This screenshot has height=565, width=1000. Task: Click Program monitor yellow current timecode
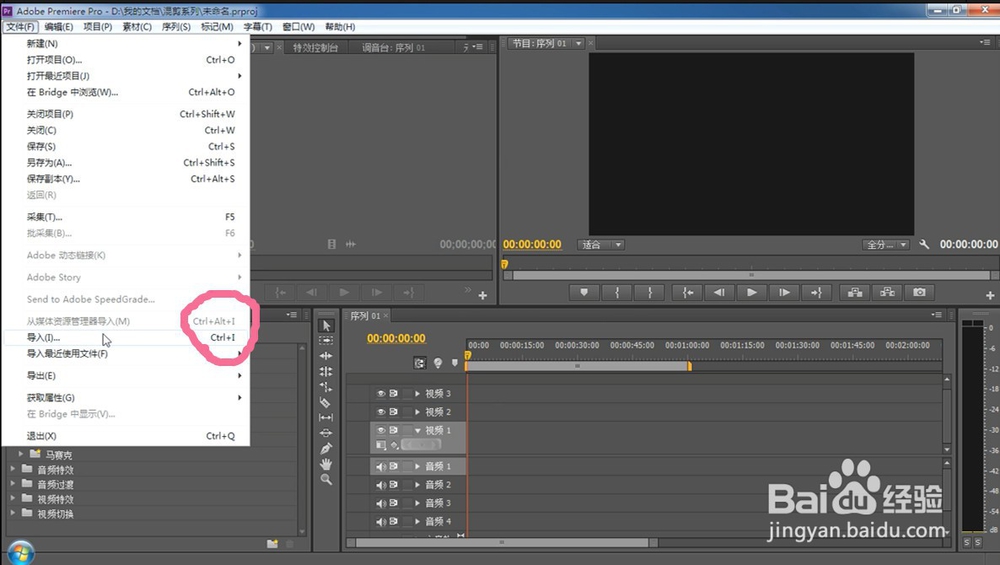(x=532, y=244)
